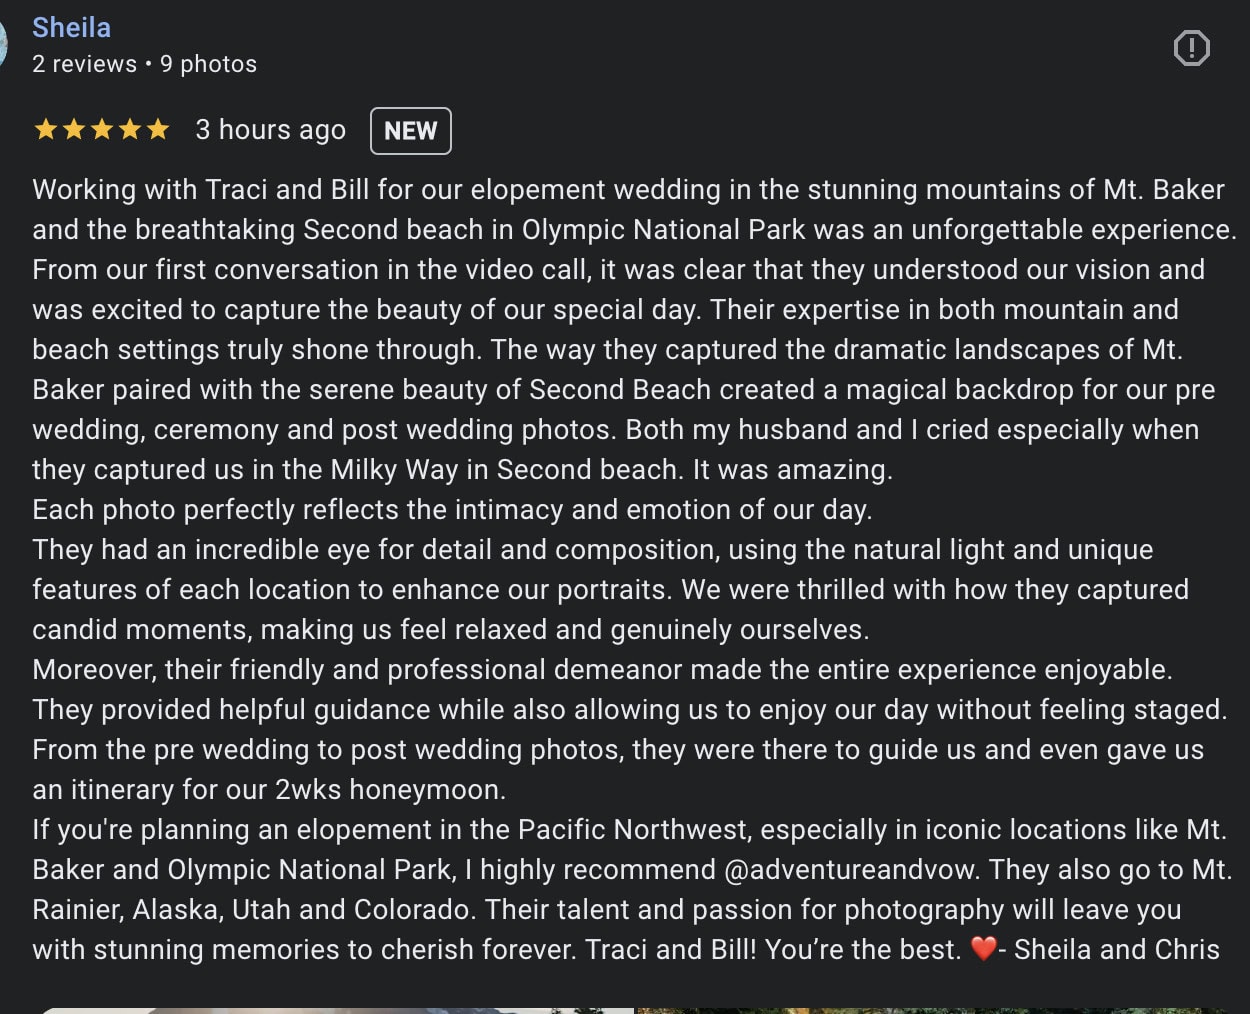This screenshot has height=1014, width=1250.
Task: Click the second star in the rating
Action: (74, 130)
